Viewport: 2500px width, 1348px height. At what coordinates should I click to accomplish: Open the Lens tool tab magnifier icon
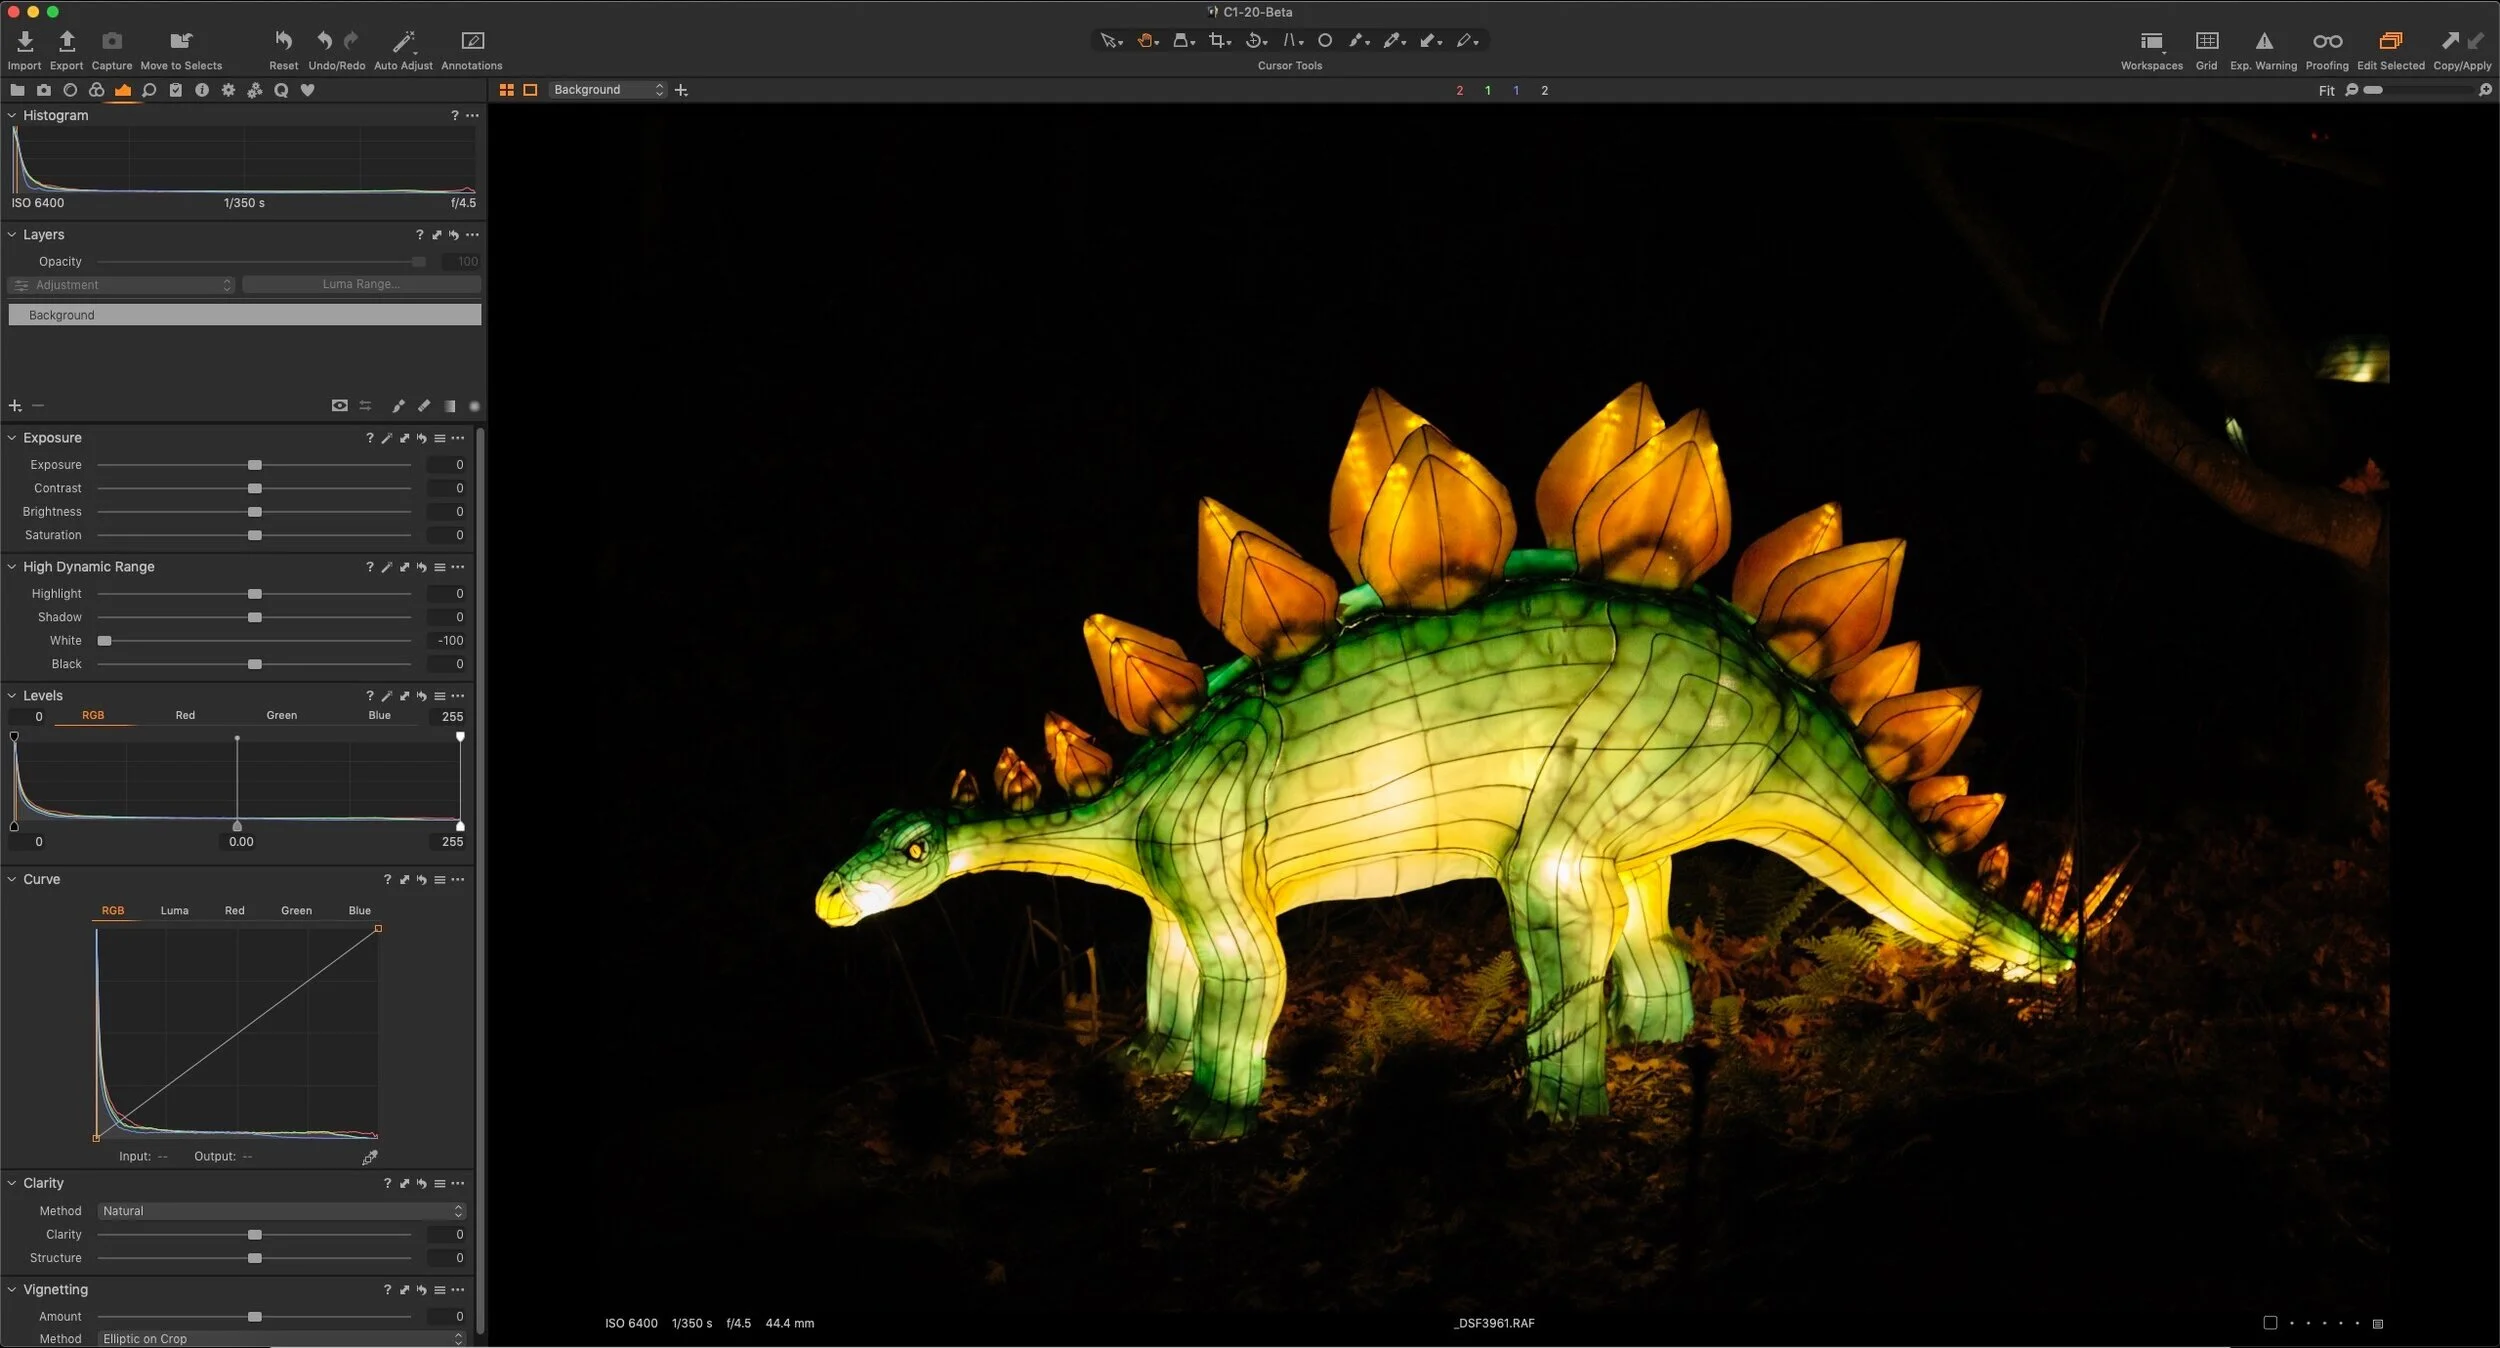[x=149, y=90]
